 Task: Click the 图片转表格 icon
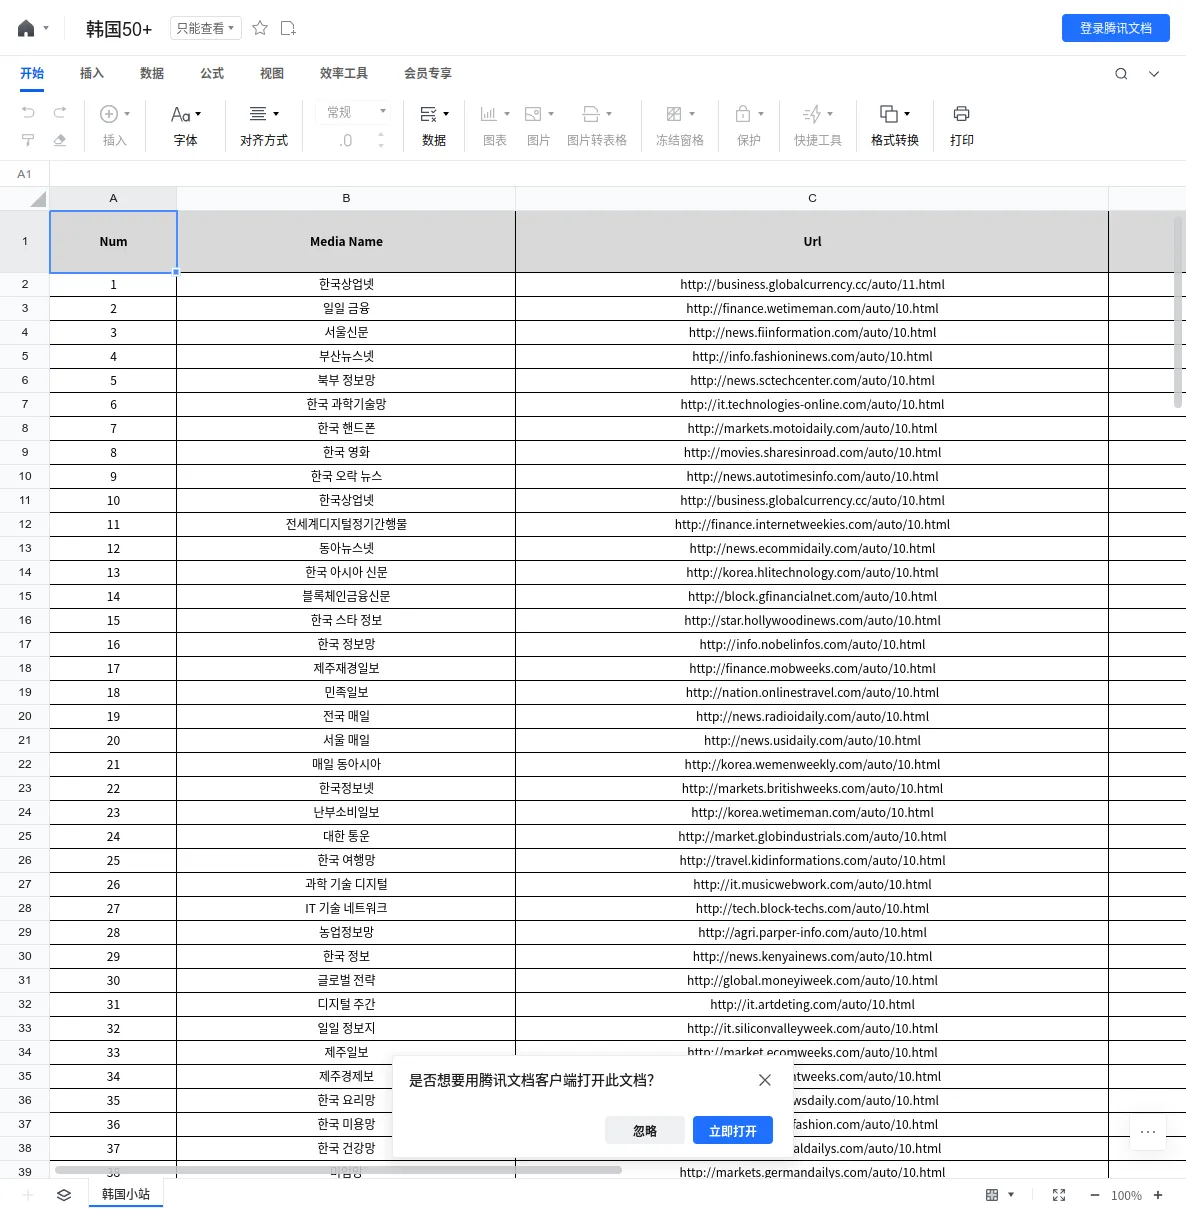point(591,114)
